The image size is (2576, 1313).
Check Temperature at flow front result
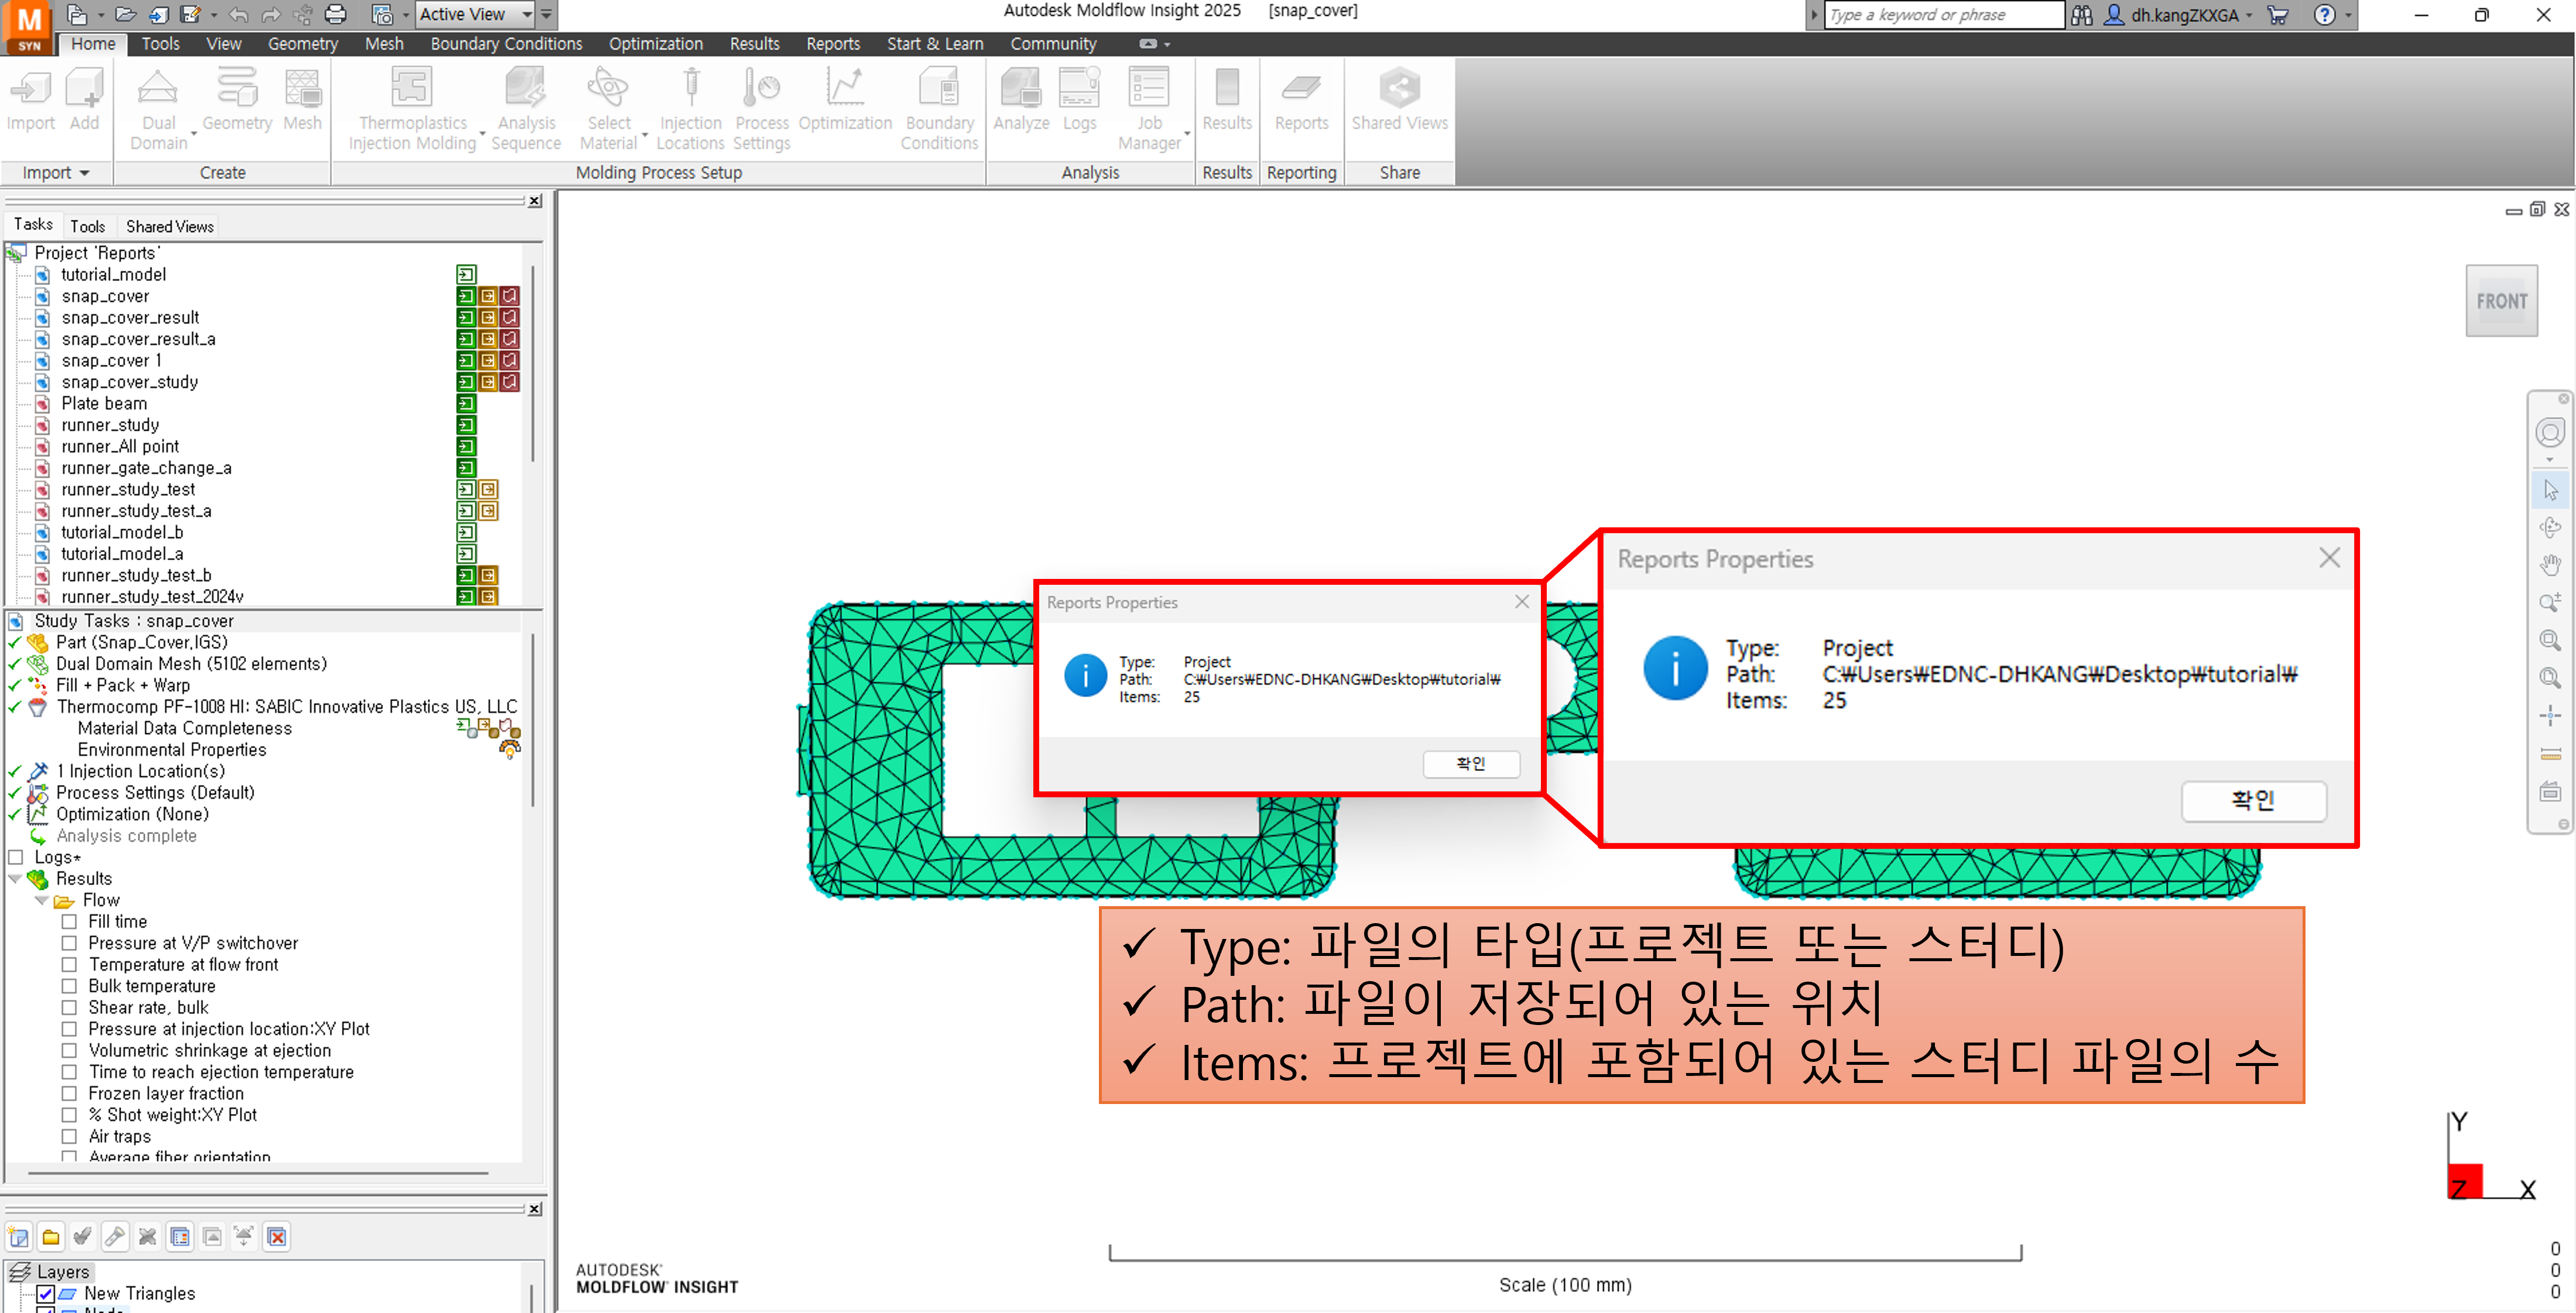click(x=69, y=965)
